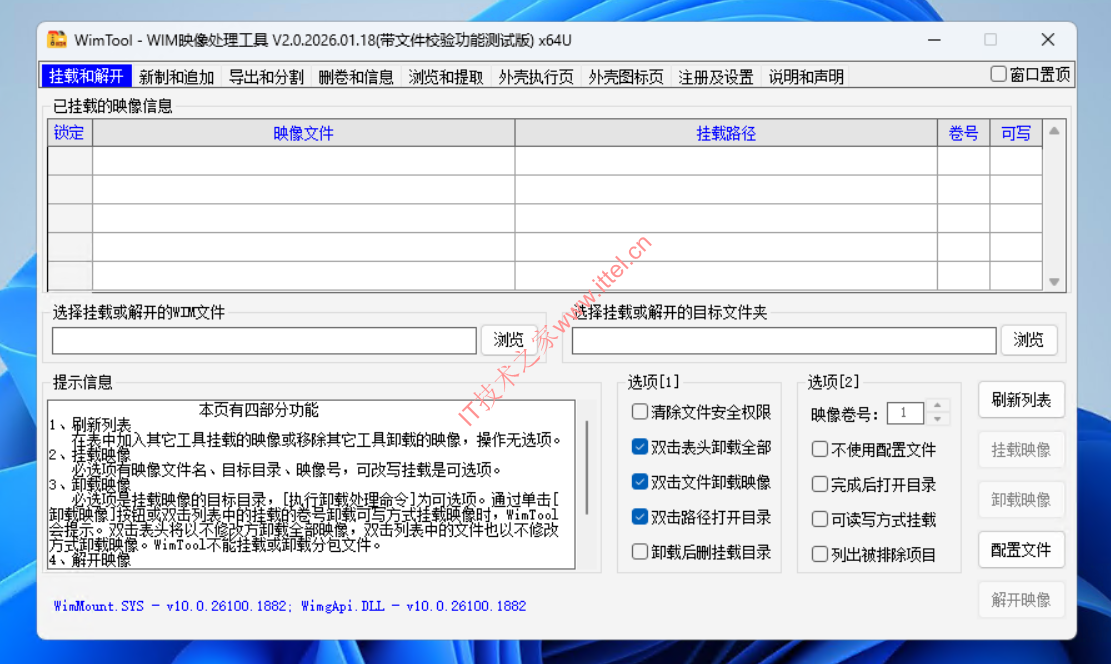This screenshot has height=664, width=1111.
Task: Check the 清除文件安全权限 option
Action: (640, 412)
